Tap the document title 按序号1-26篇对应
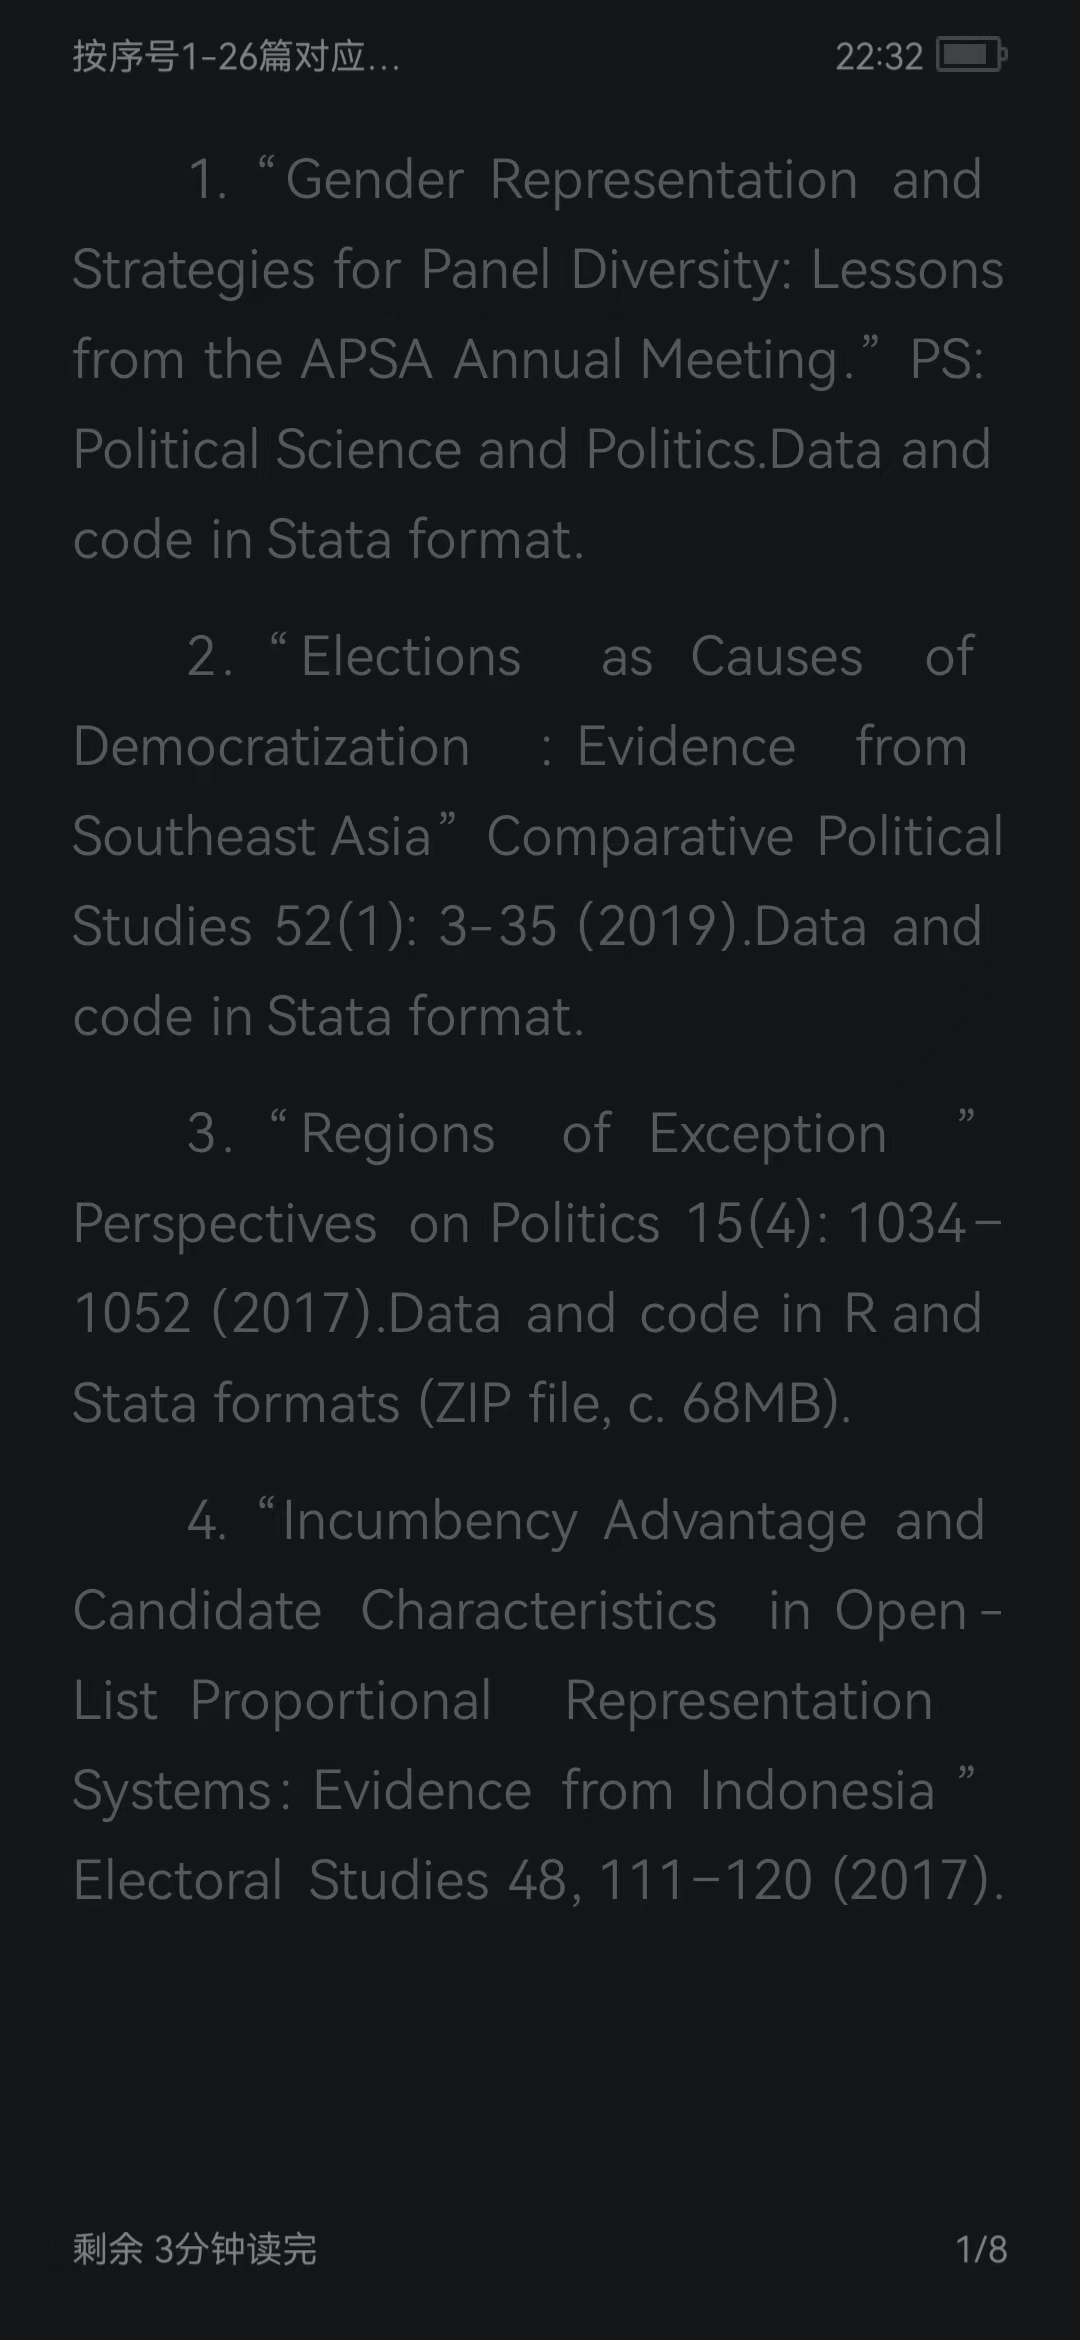The height and width of the screenshot is (2340, 1080). click(x=236, y=57)
